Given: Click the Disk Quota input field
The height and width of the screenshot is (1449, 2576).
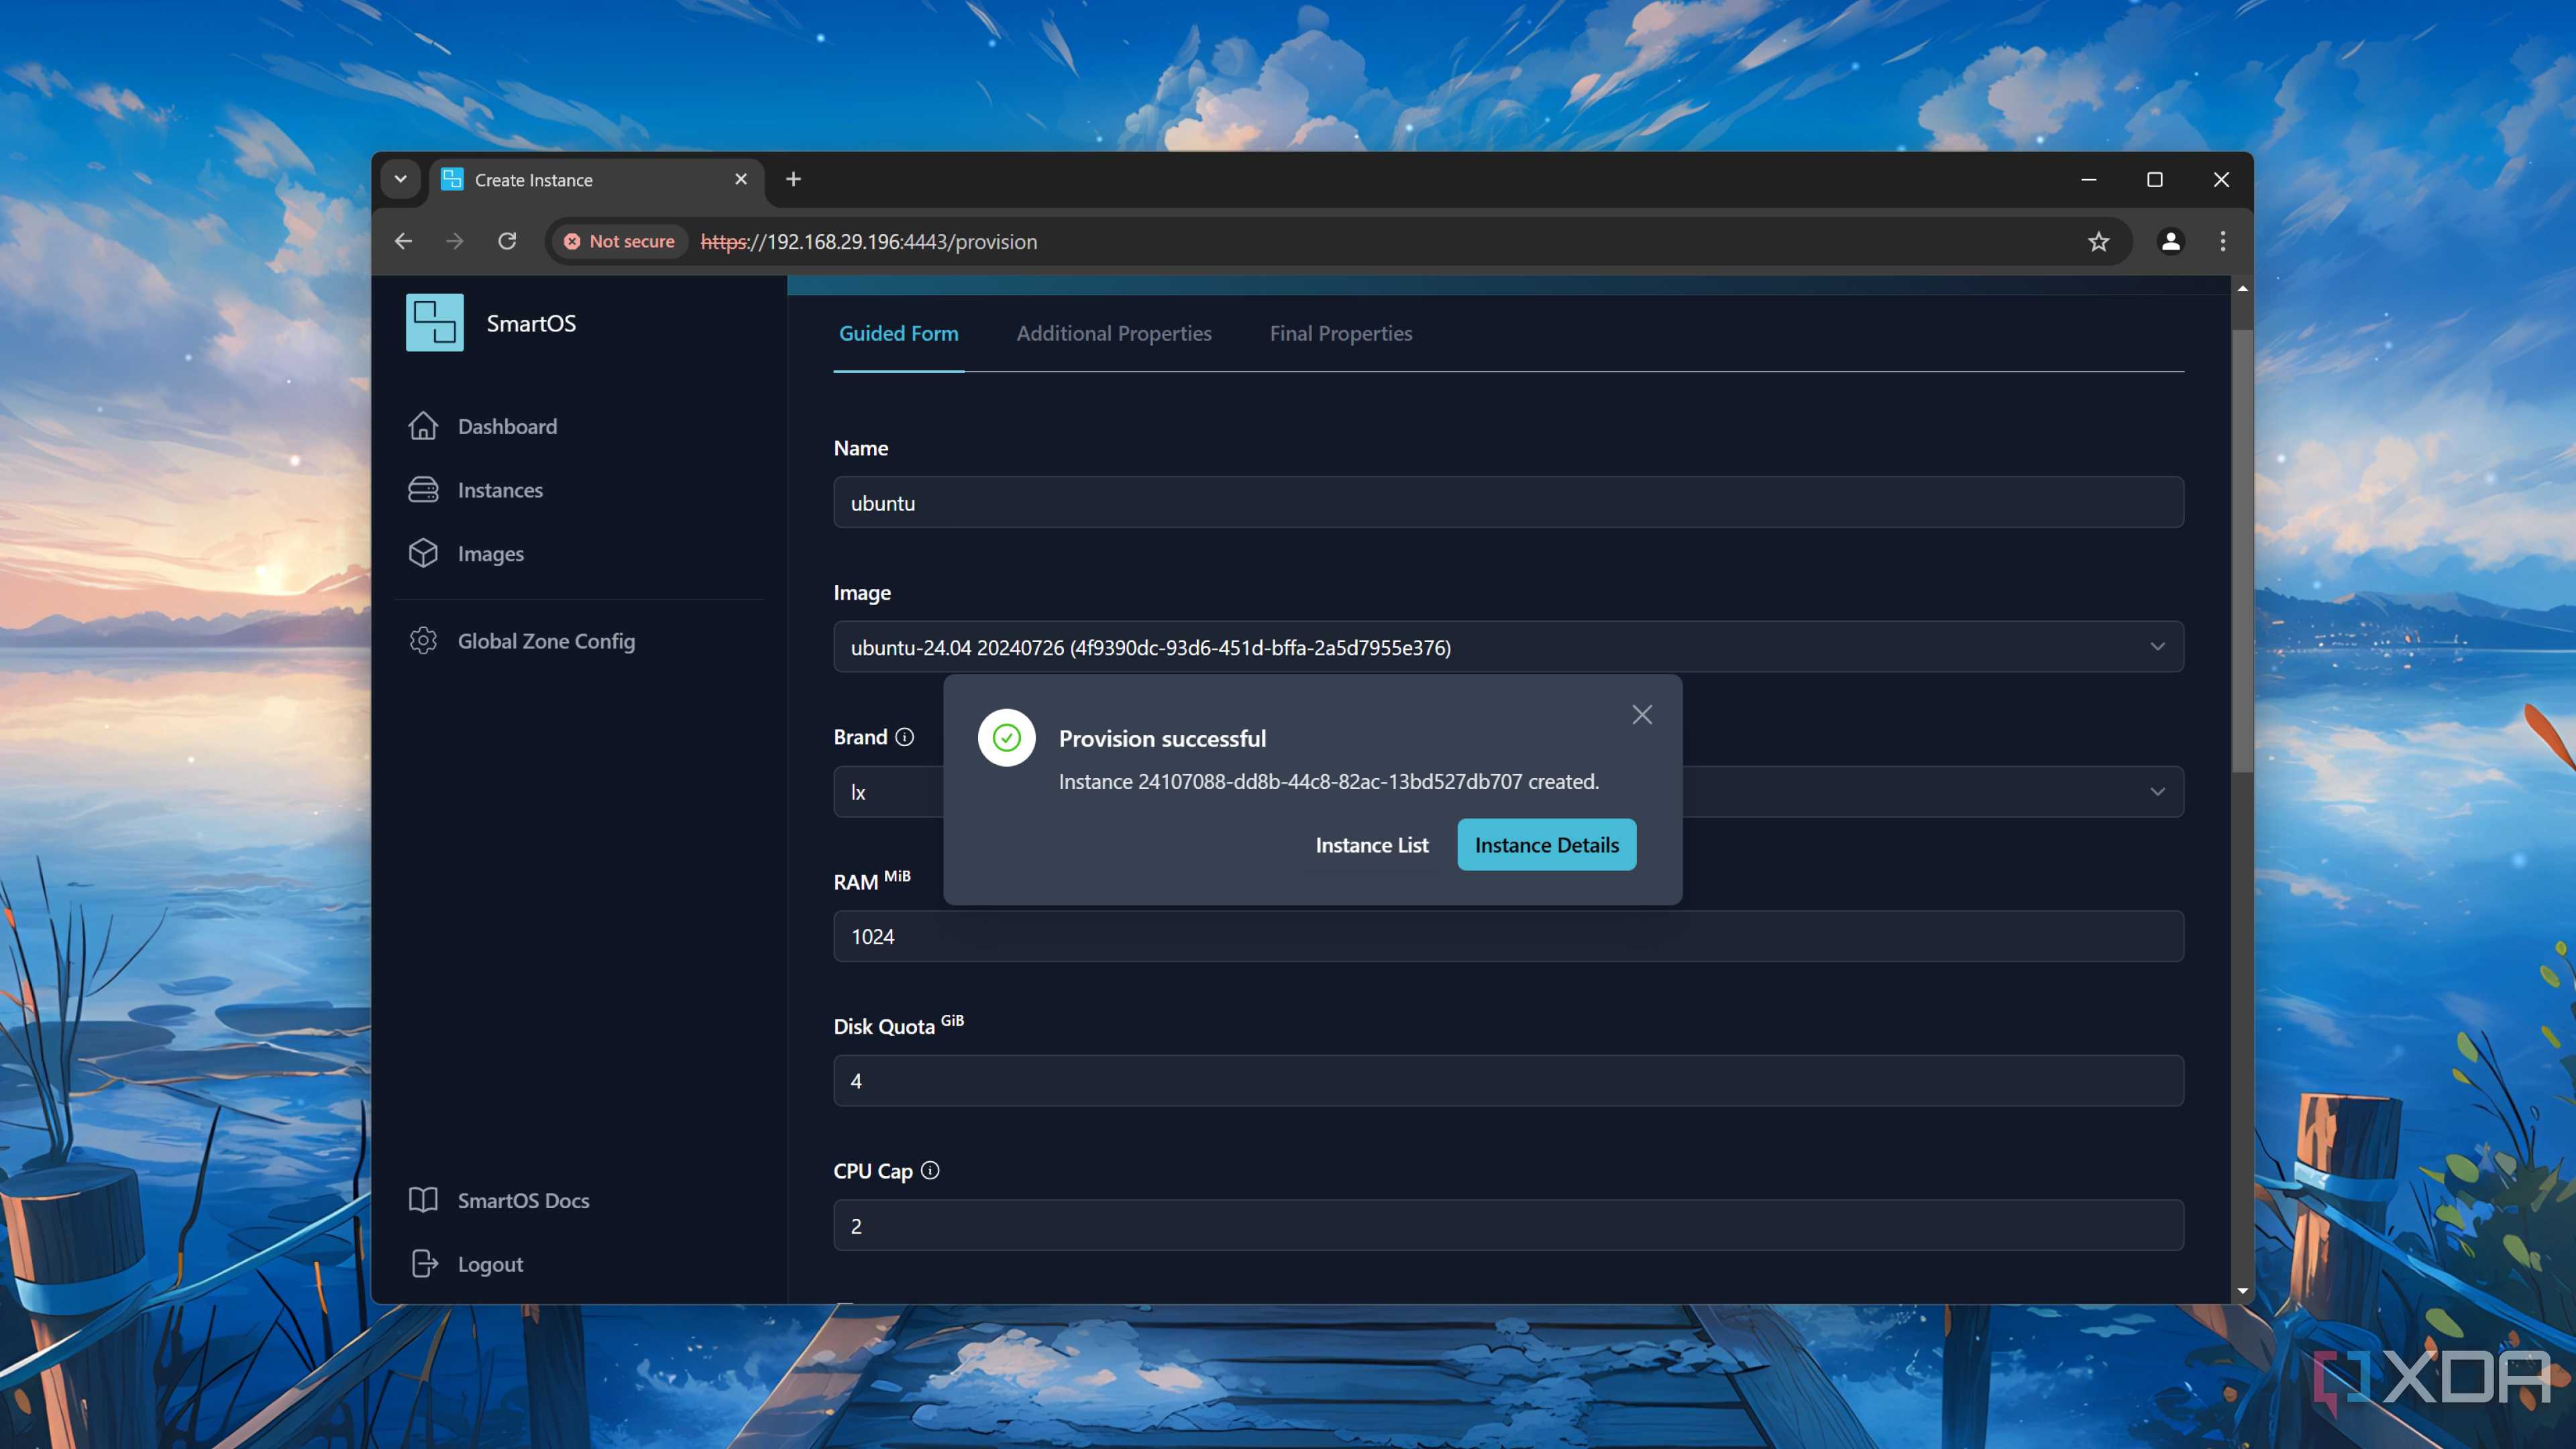Looking at the screenshot, I should [x=1508, y=1081].
